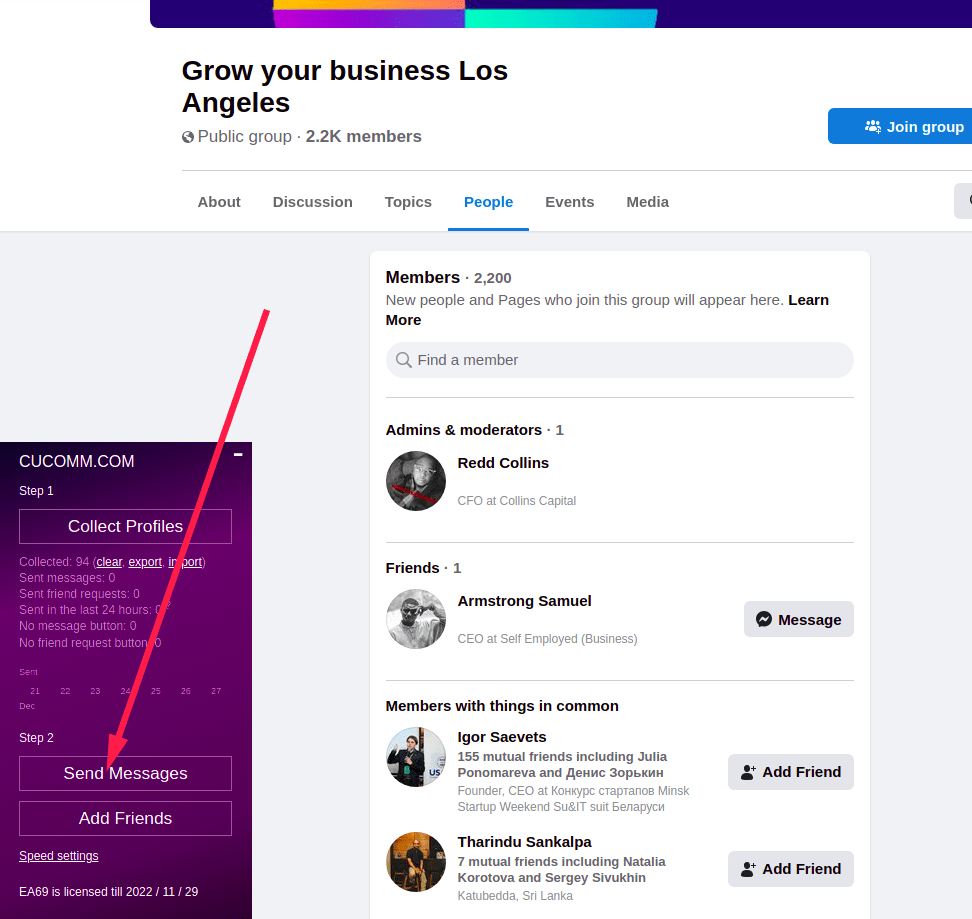Clear collected profiles via the clear link
Screen dimensions: 972x919
[x=108, y=562]
